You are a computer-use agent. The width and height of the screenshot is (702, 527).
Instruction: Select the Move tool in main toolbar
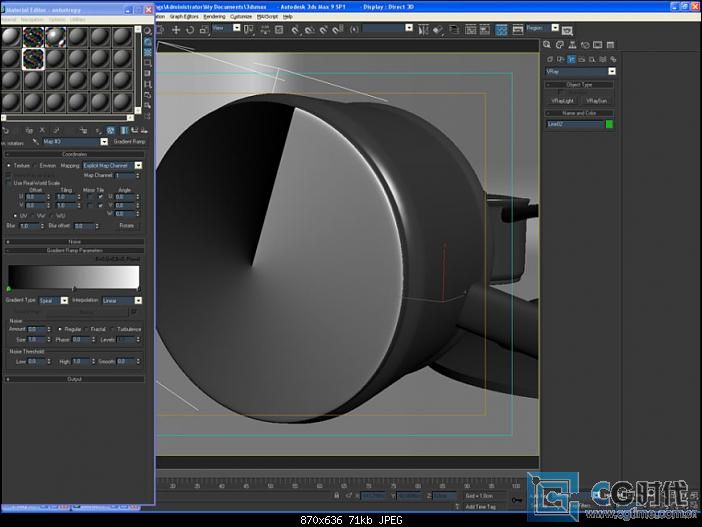pos(176,30)
